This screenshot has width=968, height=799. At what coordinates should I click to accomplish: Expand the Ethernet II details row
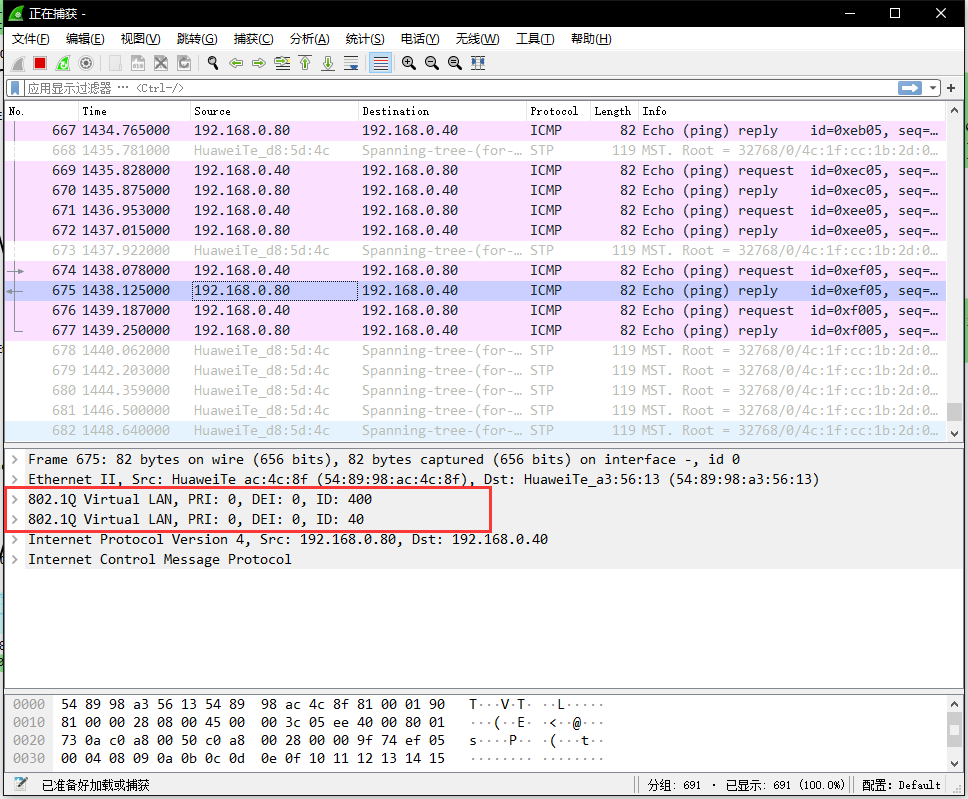point(14,479)
